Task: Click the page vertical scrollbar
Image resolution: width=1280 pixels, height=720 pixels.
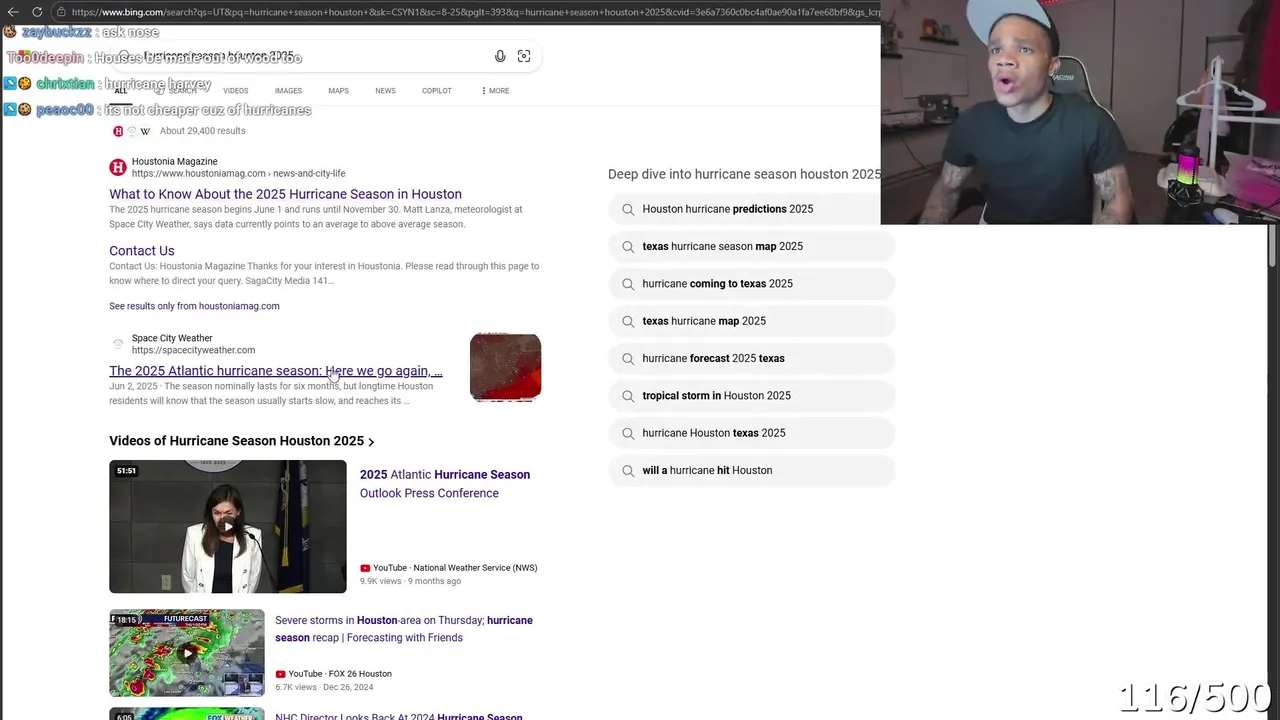Action: [1273, 245]
